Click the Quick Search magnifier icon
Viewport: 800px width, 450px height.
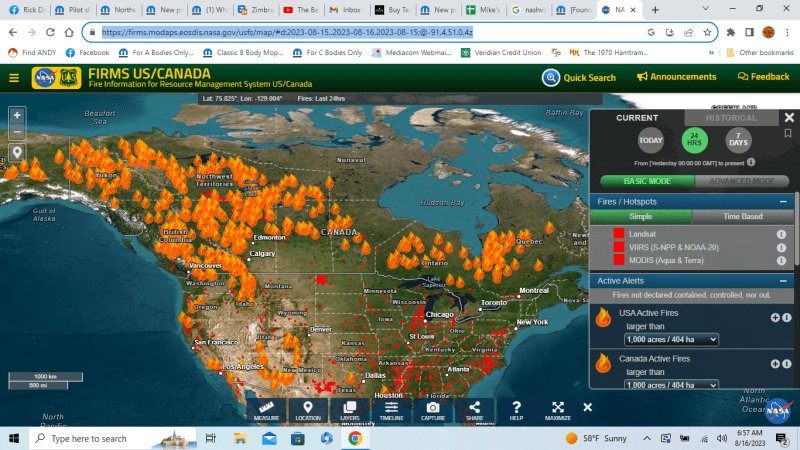(551, 78)
